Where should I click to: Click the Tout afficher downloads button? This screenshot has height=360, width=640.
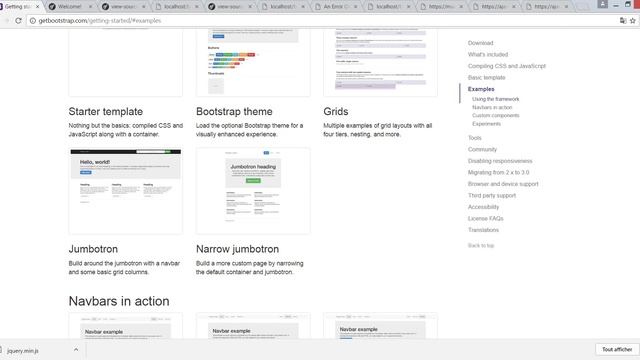[x=617, y=349]
